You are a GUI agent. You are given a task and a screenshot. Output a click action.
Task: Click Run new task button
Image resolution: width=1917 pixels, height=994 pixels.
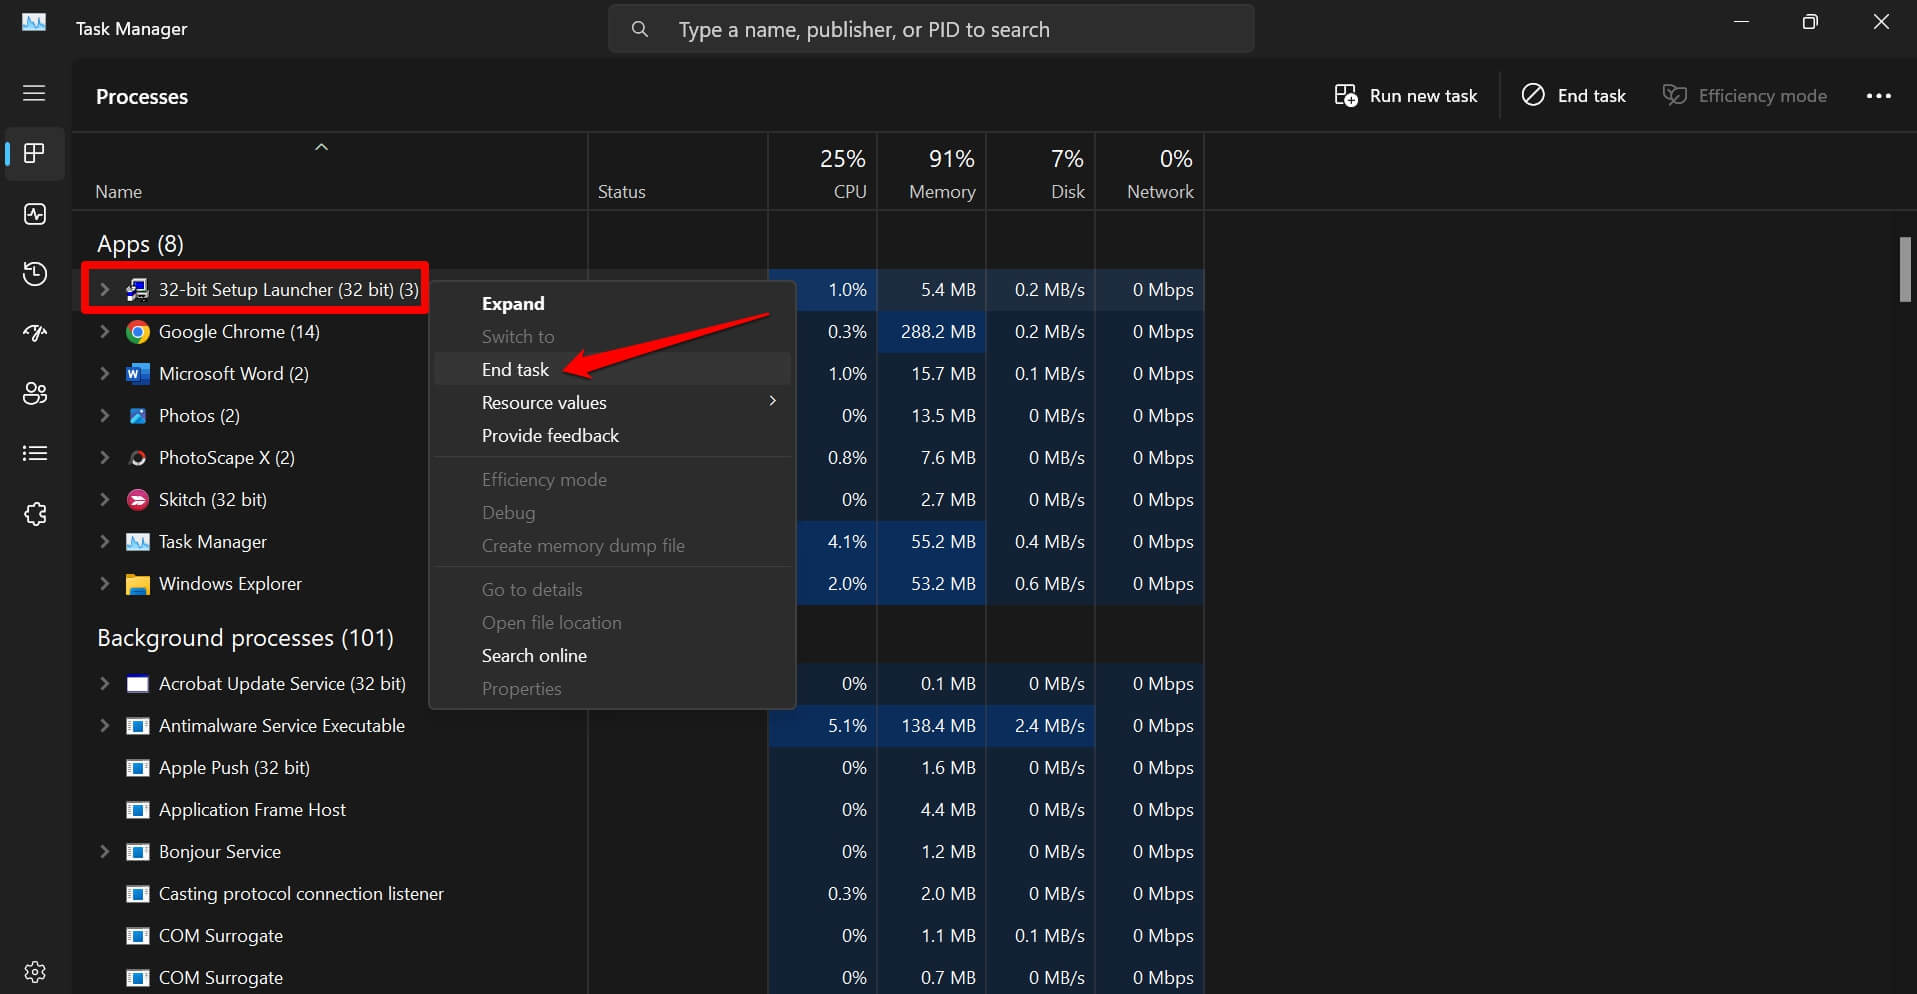pyautogui.click(x=1405, y=96)
